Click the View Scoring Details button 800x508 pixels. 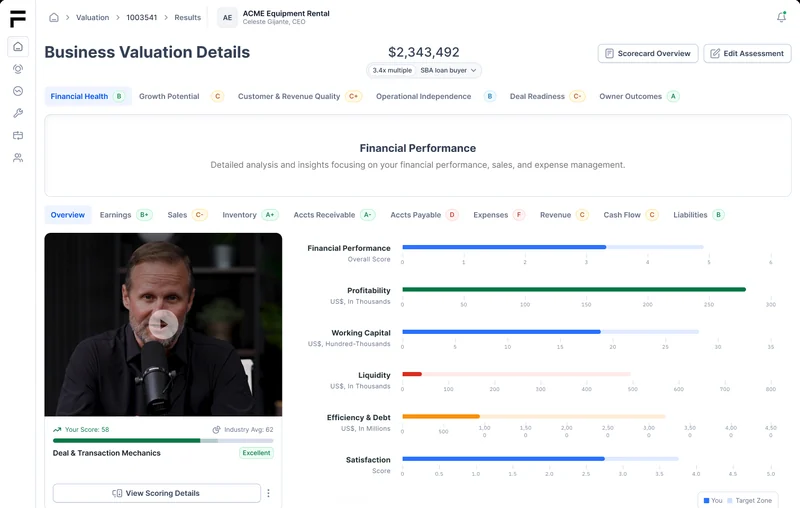tap(157, 493)
